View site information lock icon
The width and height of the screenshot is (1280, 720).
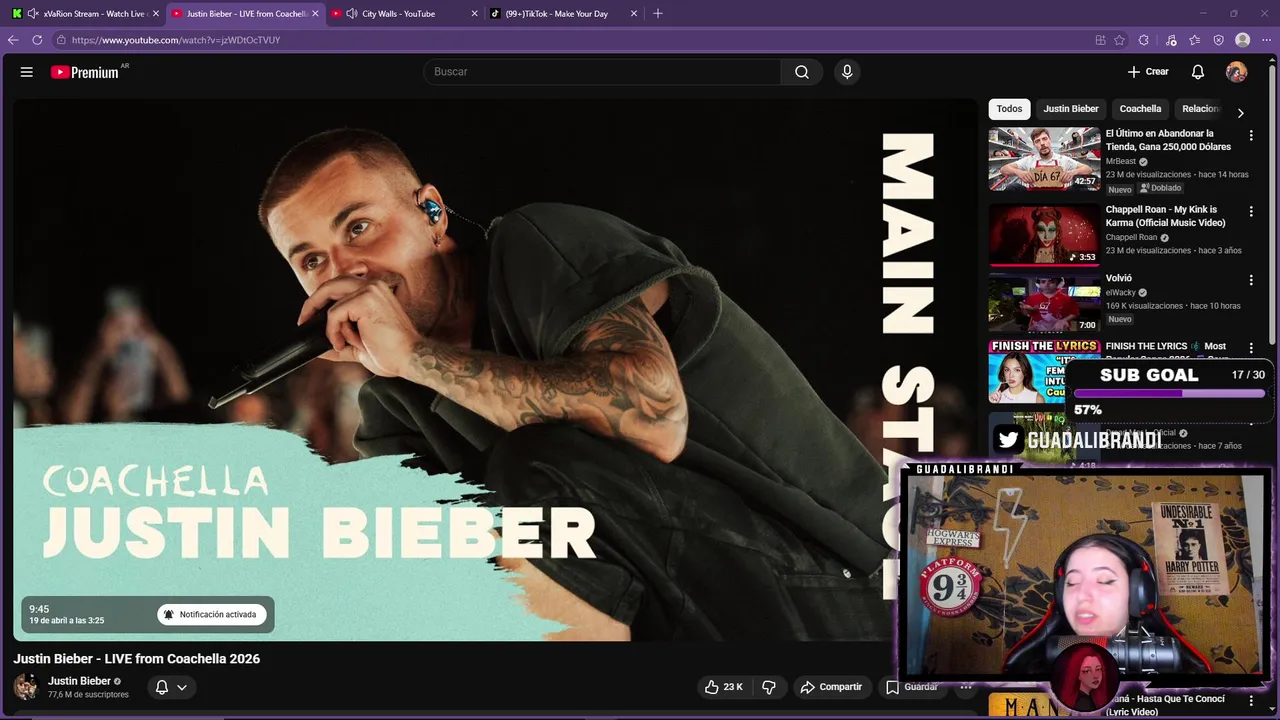tap(61, 40)
